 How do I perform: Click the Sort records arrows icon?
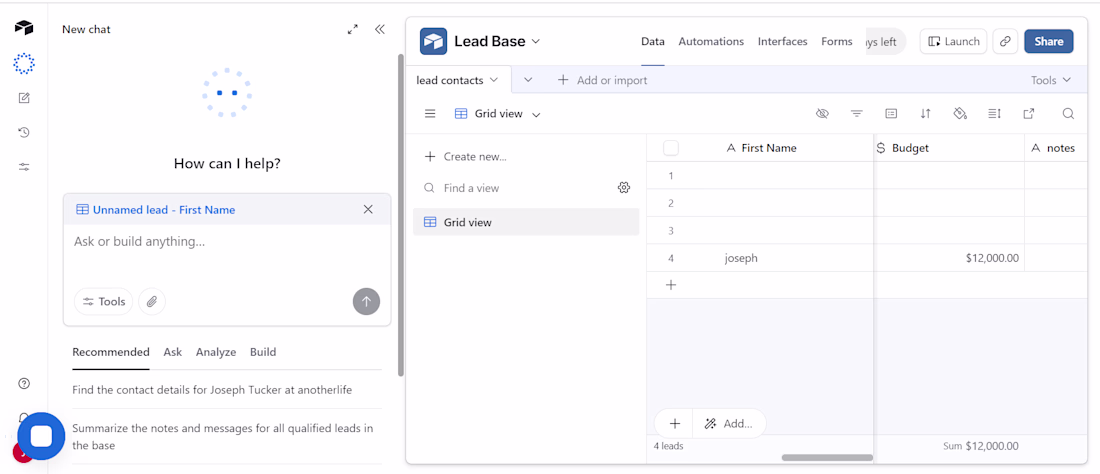(926, 114)
